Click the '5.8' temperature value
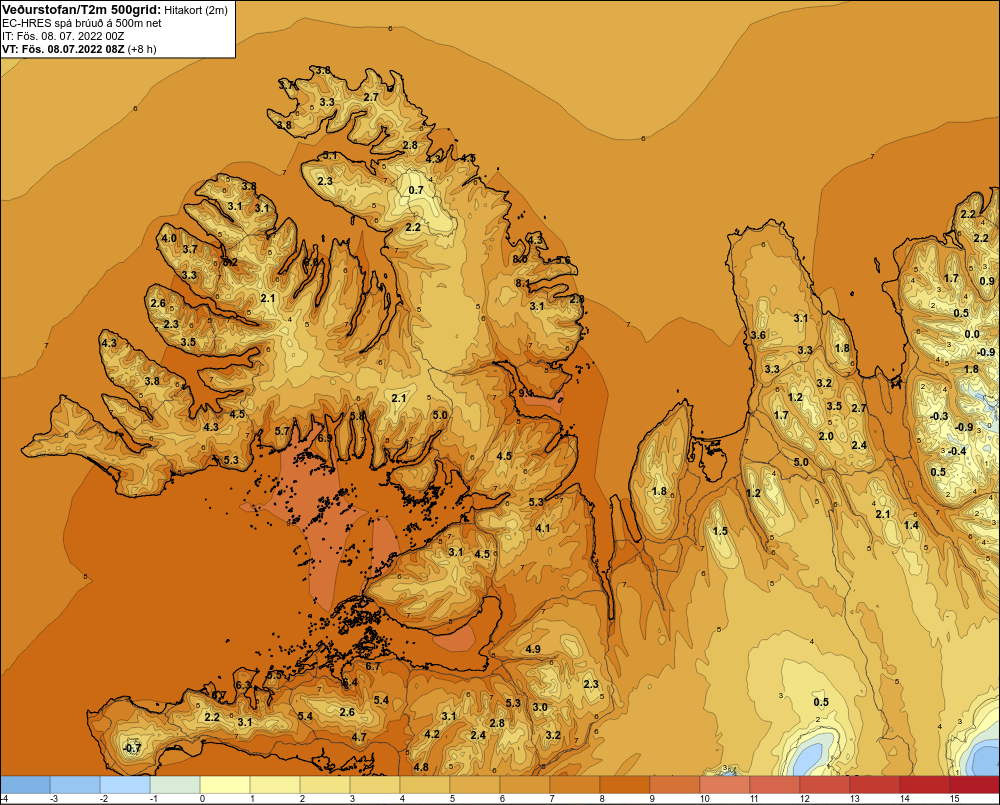 358,416
